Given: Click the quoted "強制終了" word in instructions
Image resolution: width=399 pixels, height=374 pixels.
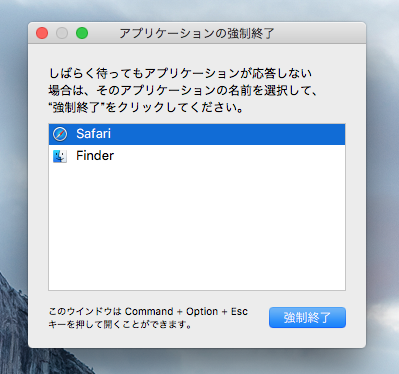Looking at the screenshot, I should click(x=77, y=108).
